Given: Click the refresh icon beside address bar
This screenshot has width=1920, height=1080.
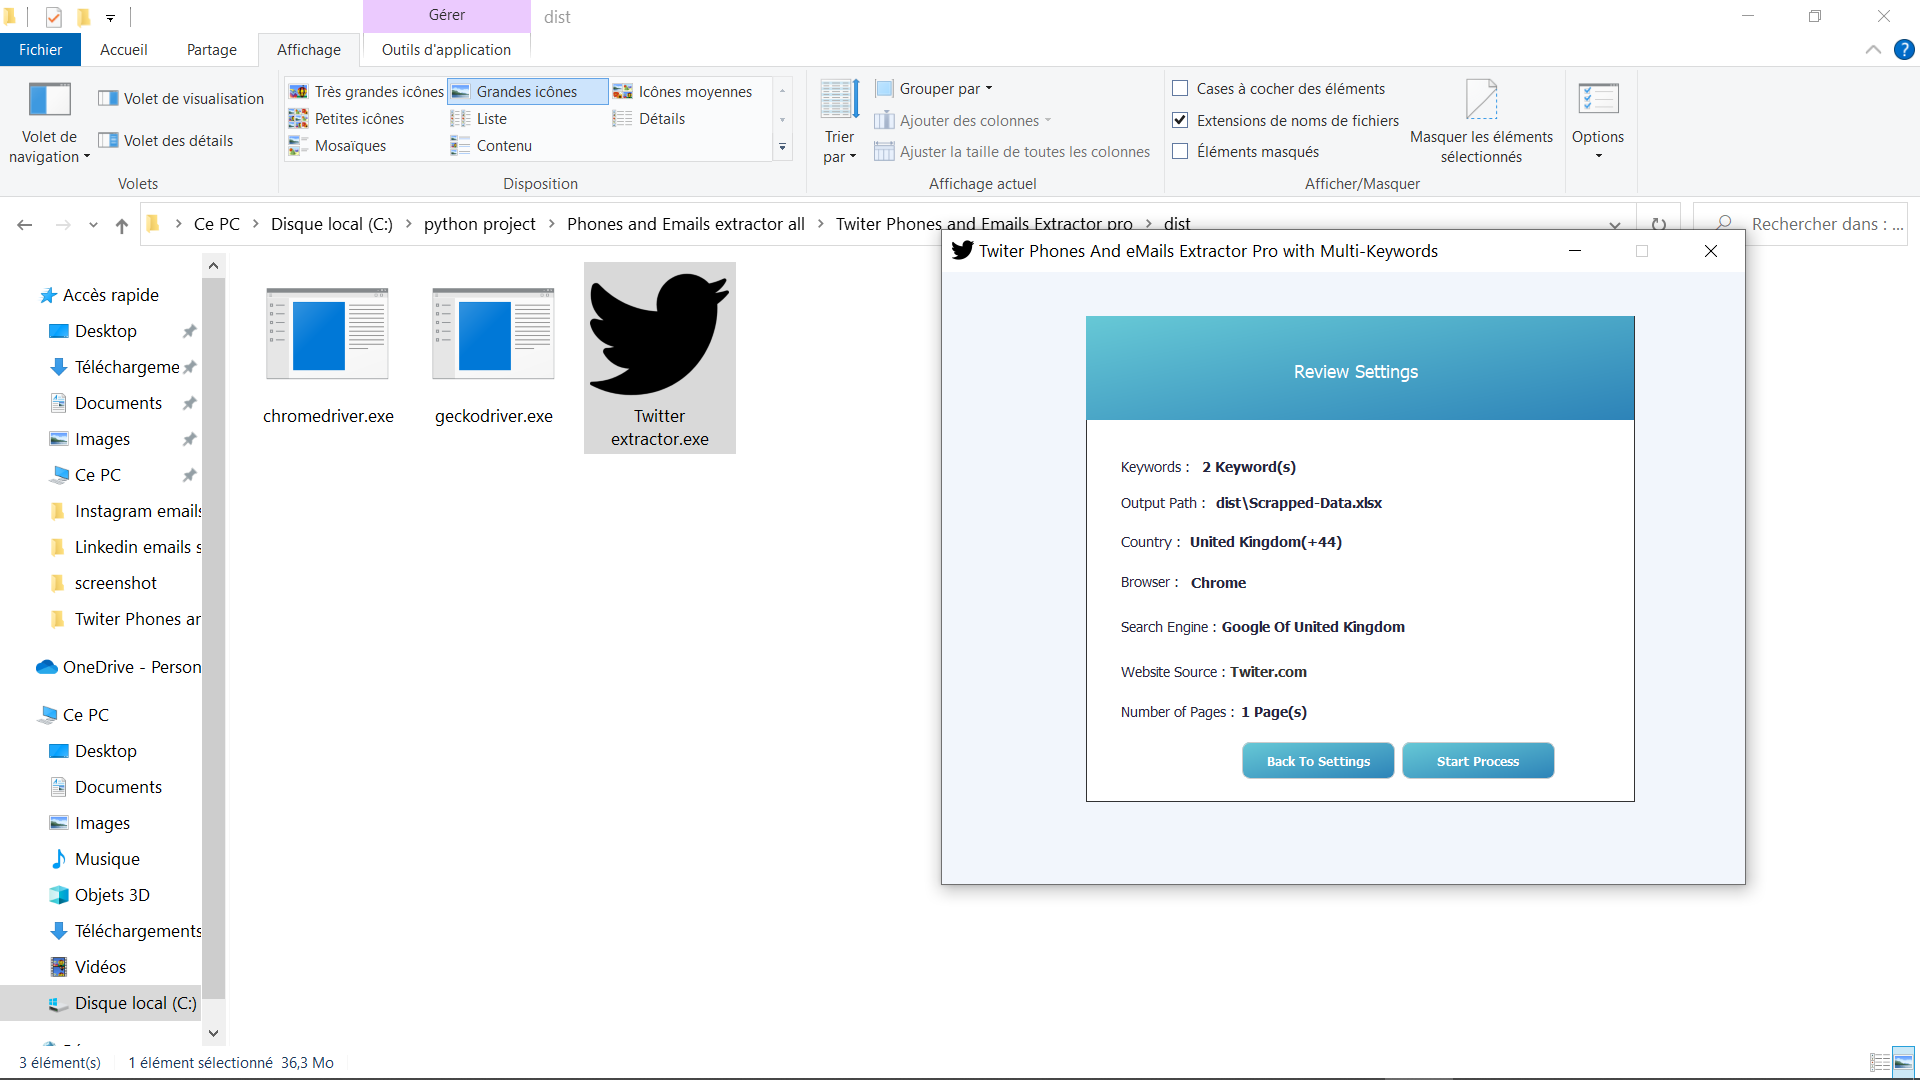Looking at the screenshot, I should click(x=1659, y=224).
